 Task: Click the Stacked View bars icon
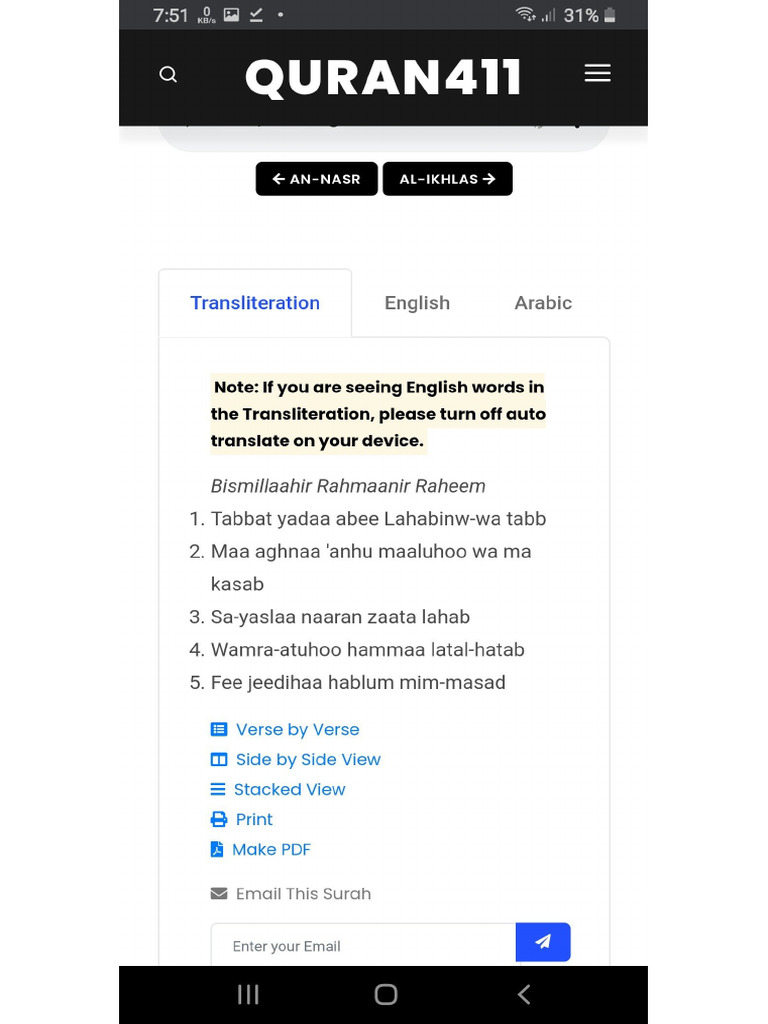point(218,790)
